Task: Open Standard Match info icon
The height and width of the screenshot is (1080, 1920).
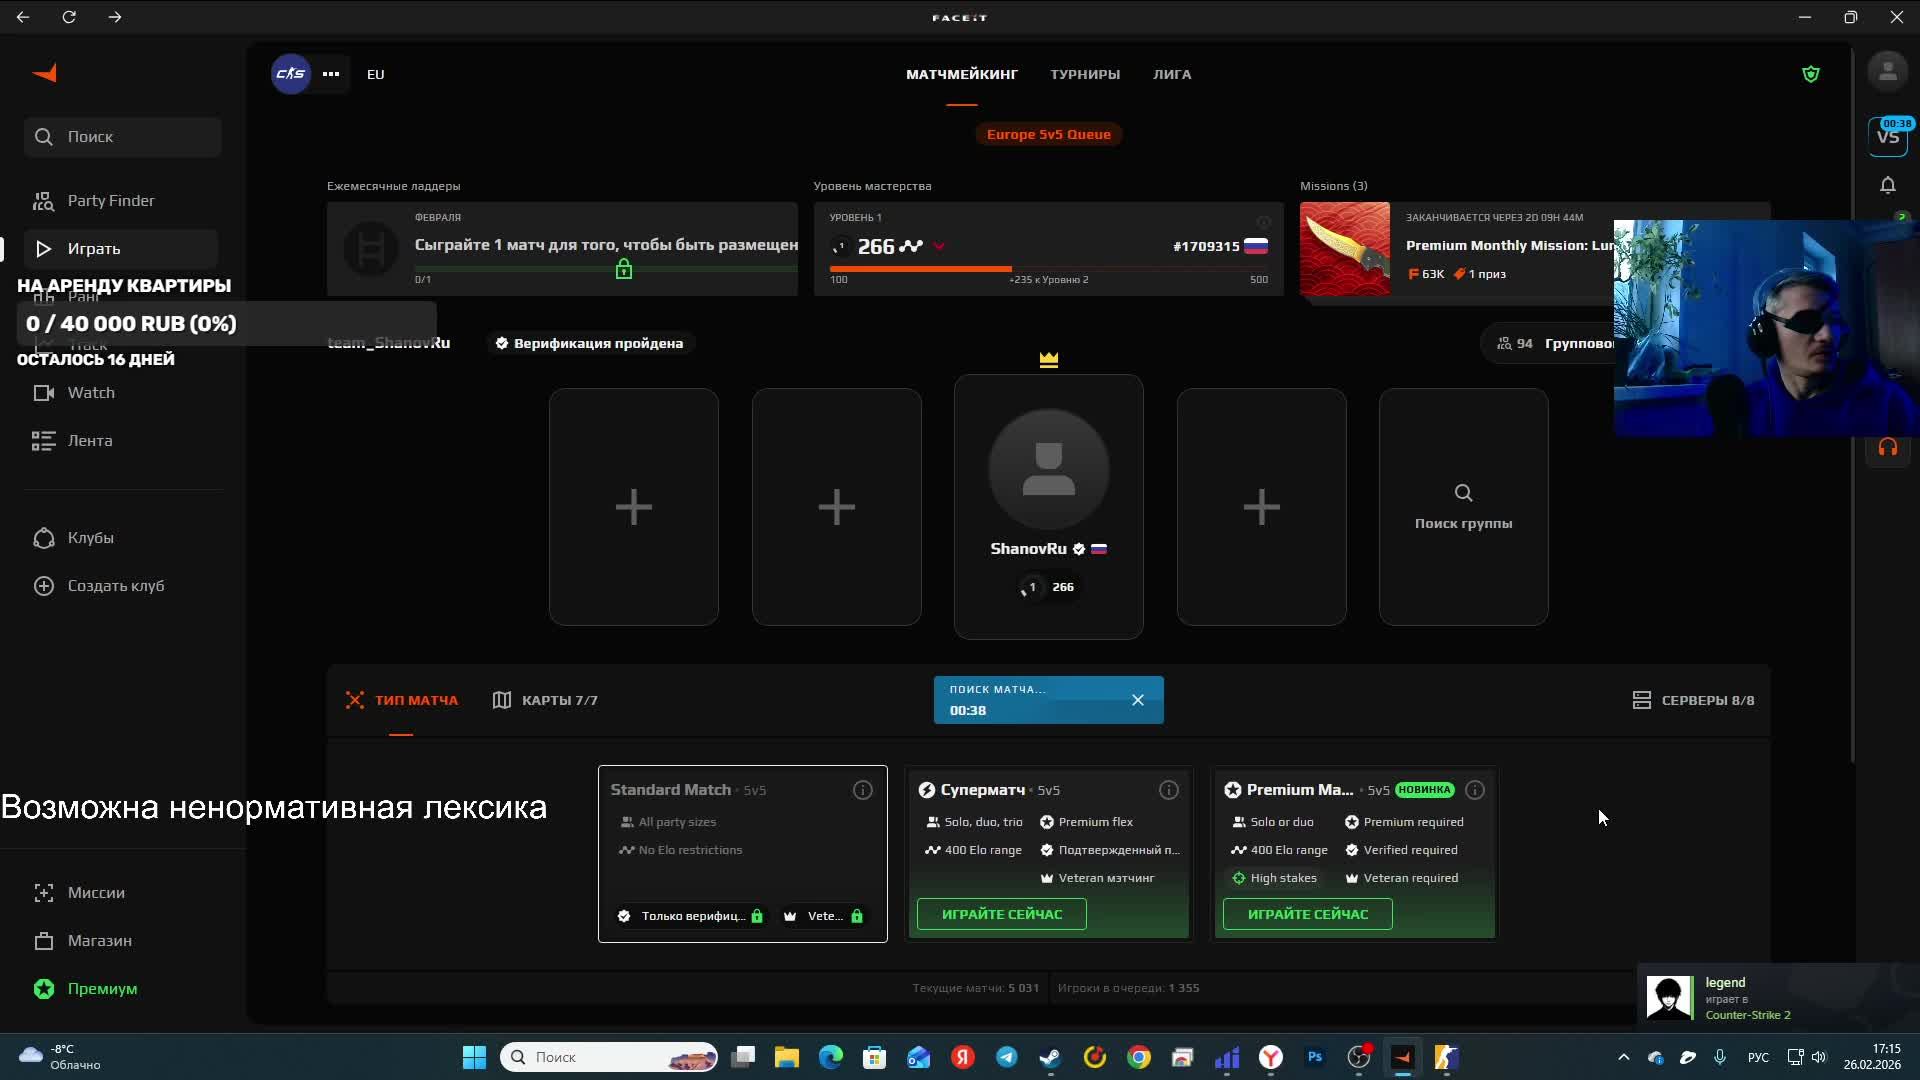Action: click(x=862, y=790)
